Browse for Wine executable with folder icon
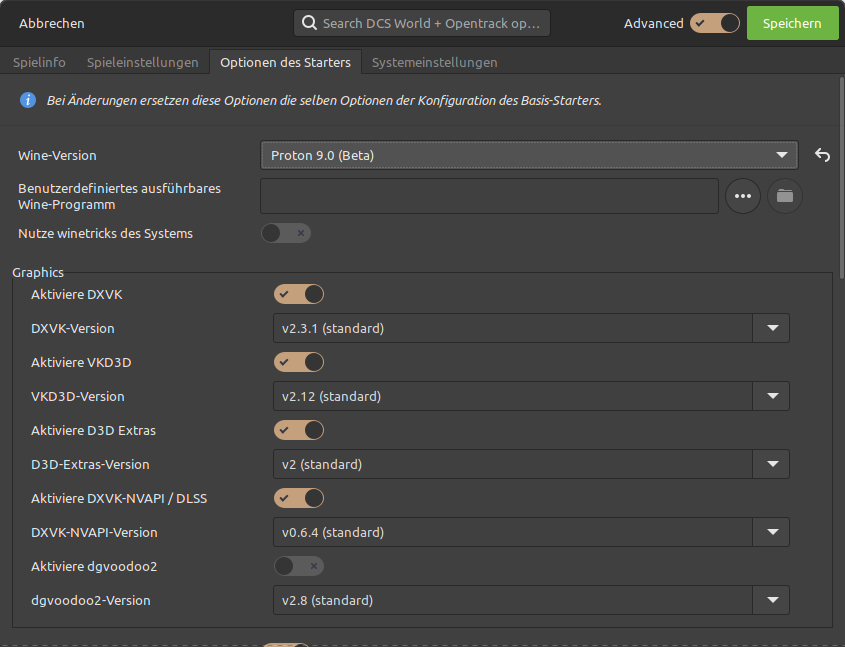 (x=785, y=196)
